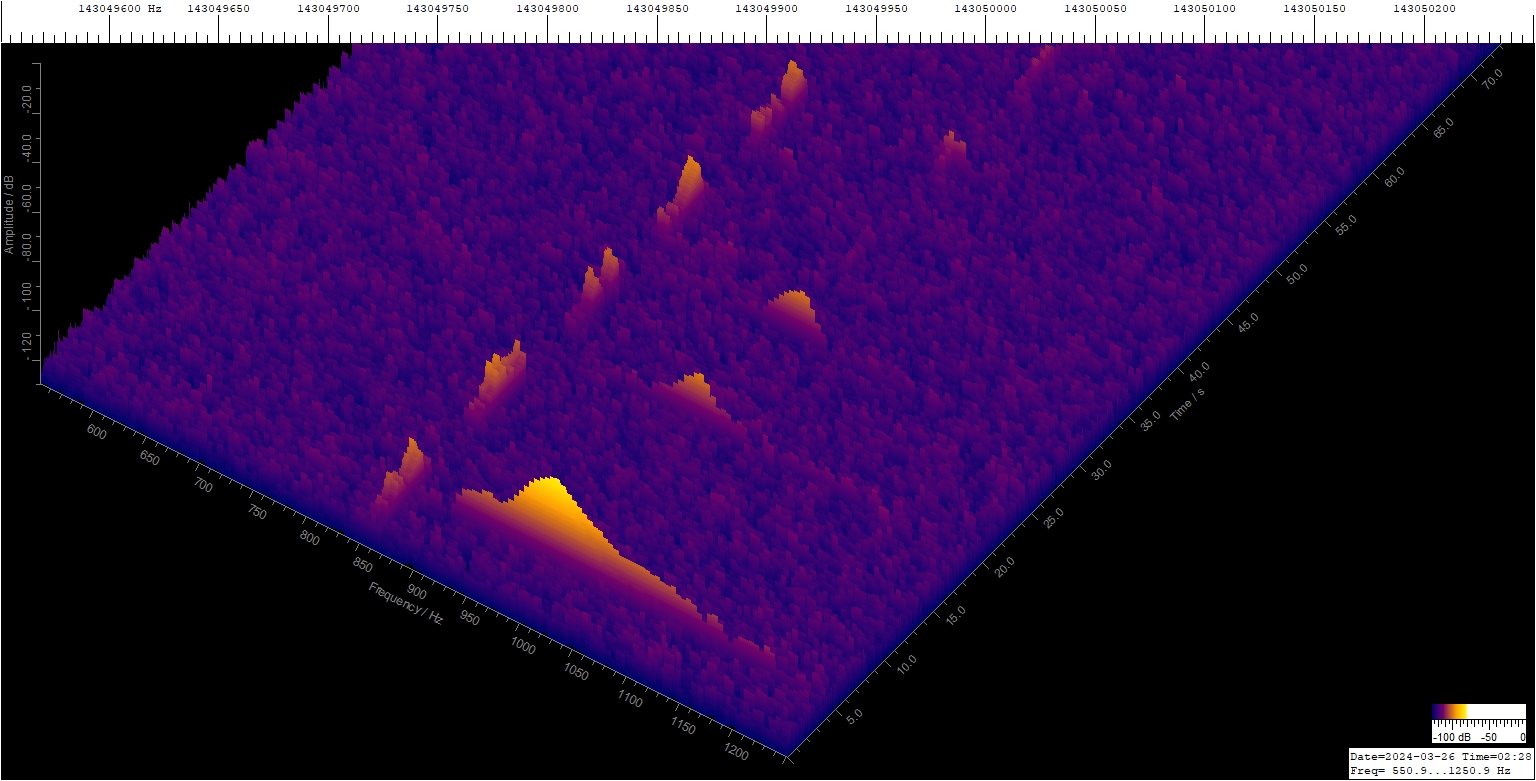
Task: Click the Time / s axis title
Action: (x=1188, y=403)
